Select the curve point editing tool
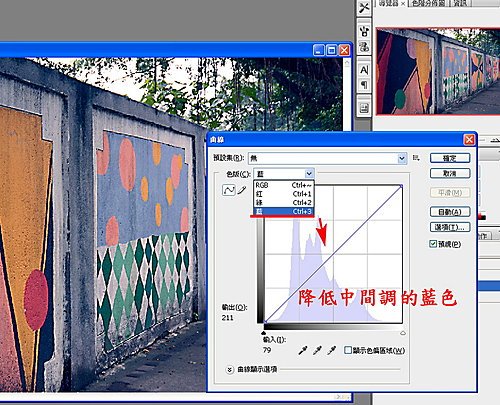This screenshot has width=500, height=405. [229, 190]
